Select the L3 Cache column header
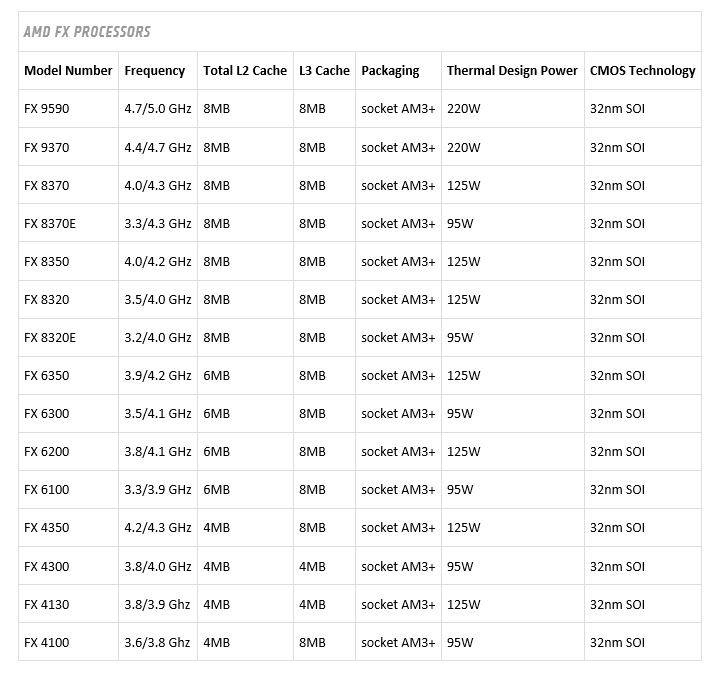This screenshot has width=712, height=687. (324, 71)
